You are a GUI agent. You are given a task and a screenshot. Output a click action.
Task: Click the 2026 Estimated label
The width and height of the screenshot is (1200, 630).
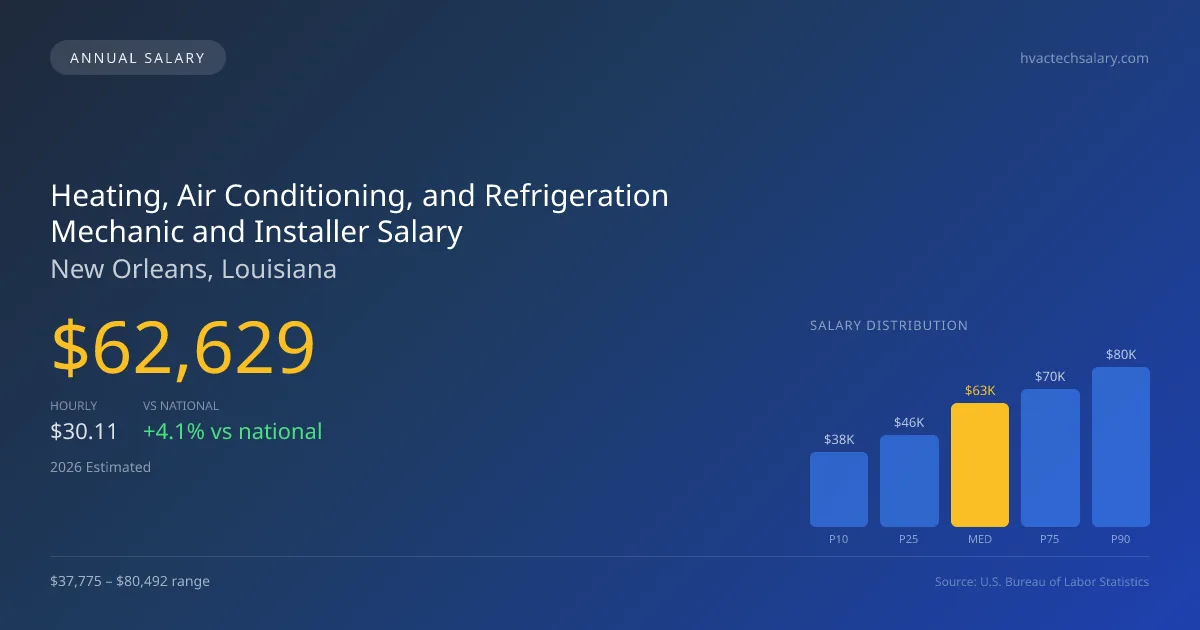click(100, 467)
